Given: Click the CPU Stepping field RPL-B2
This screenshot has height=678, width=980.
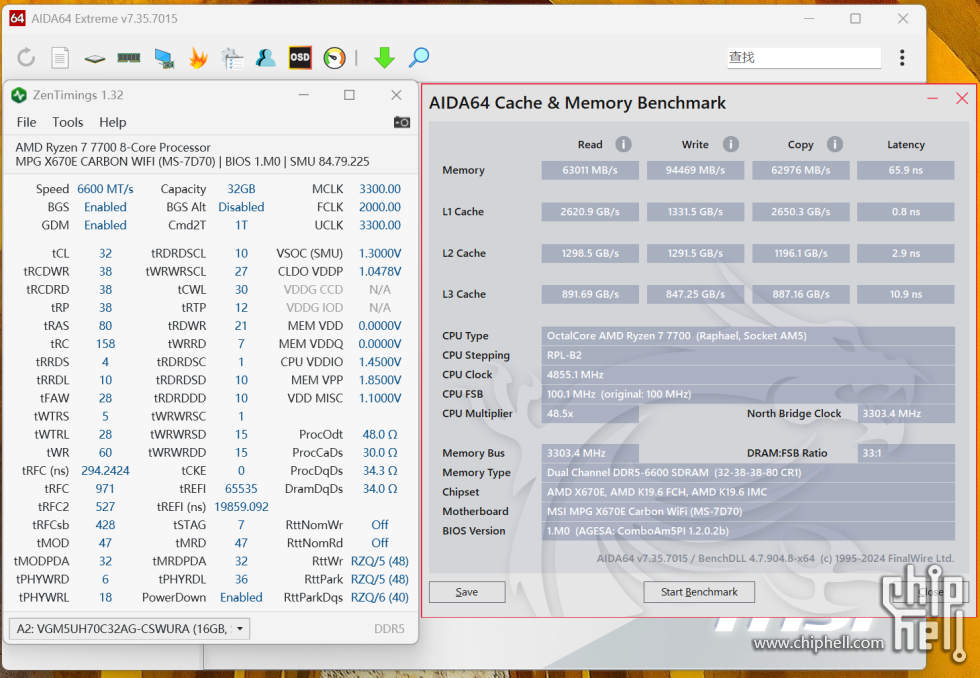Looking at the screenshot, I should tap(748, 355).
